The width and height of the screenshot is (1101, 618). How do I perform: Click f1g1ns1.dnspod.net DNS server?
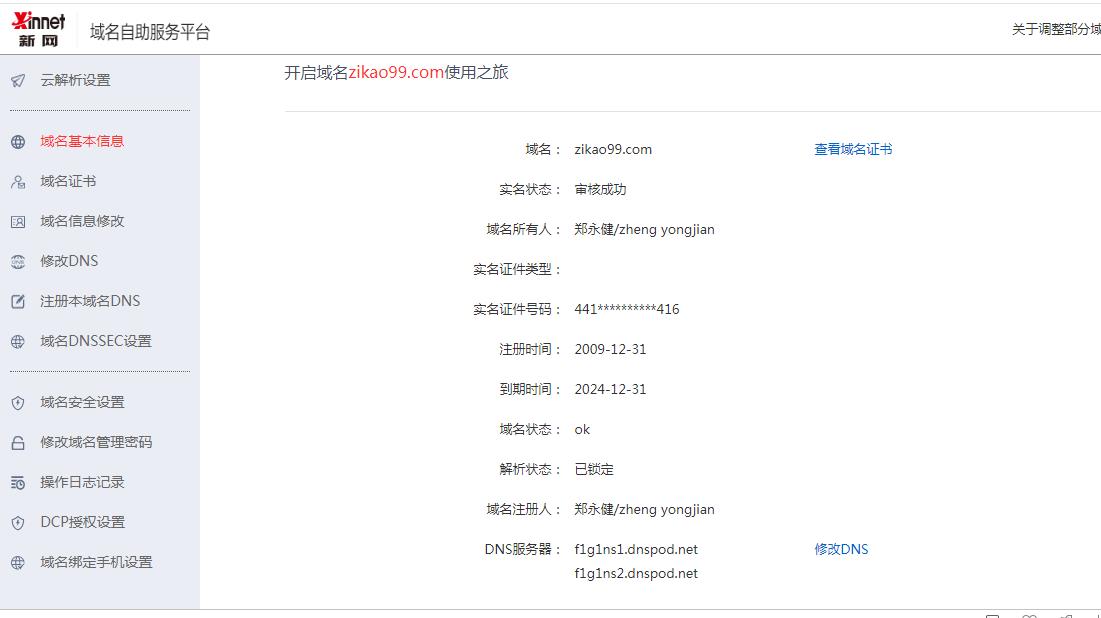[636, 549]
